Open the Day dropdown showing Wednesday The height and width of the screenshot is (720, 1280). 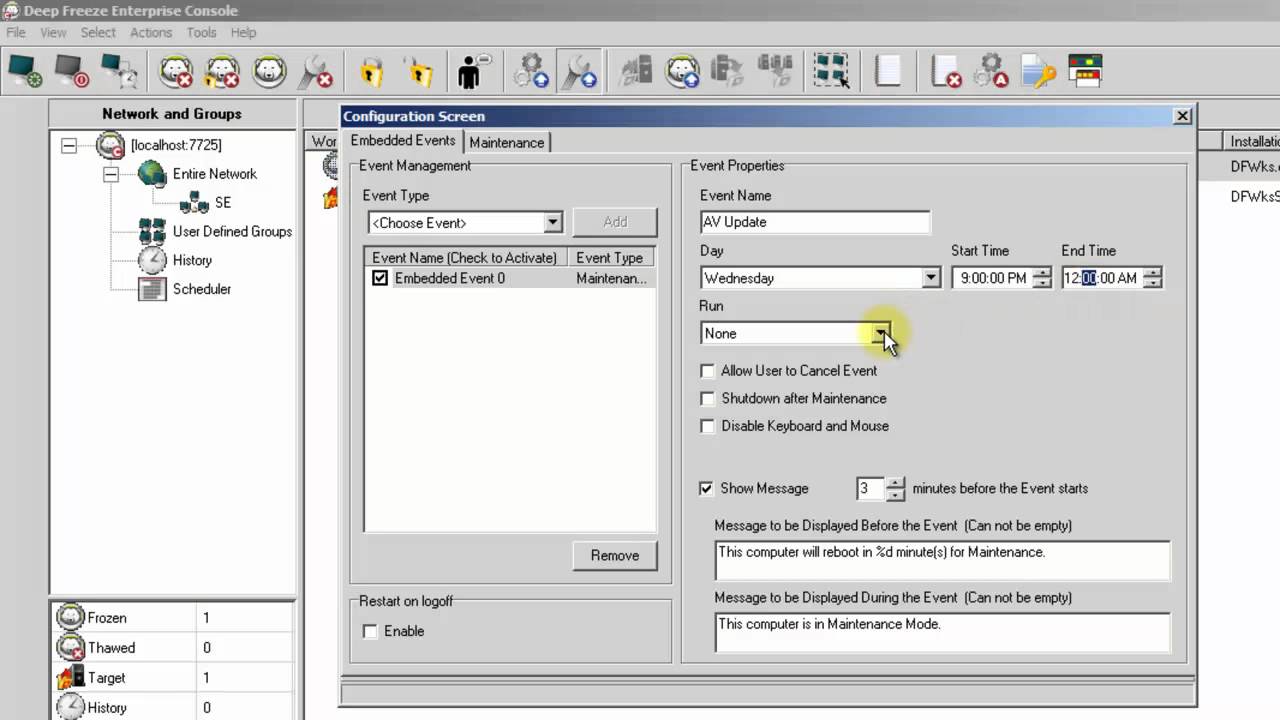tap(931, 278)
